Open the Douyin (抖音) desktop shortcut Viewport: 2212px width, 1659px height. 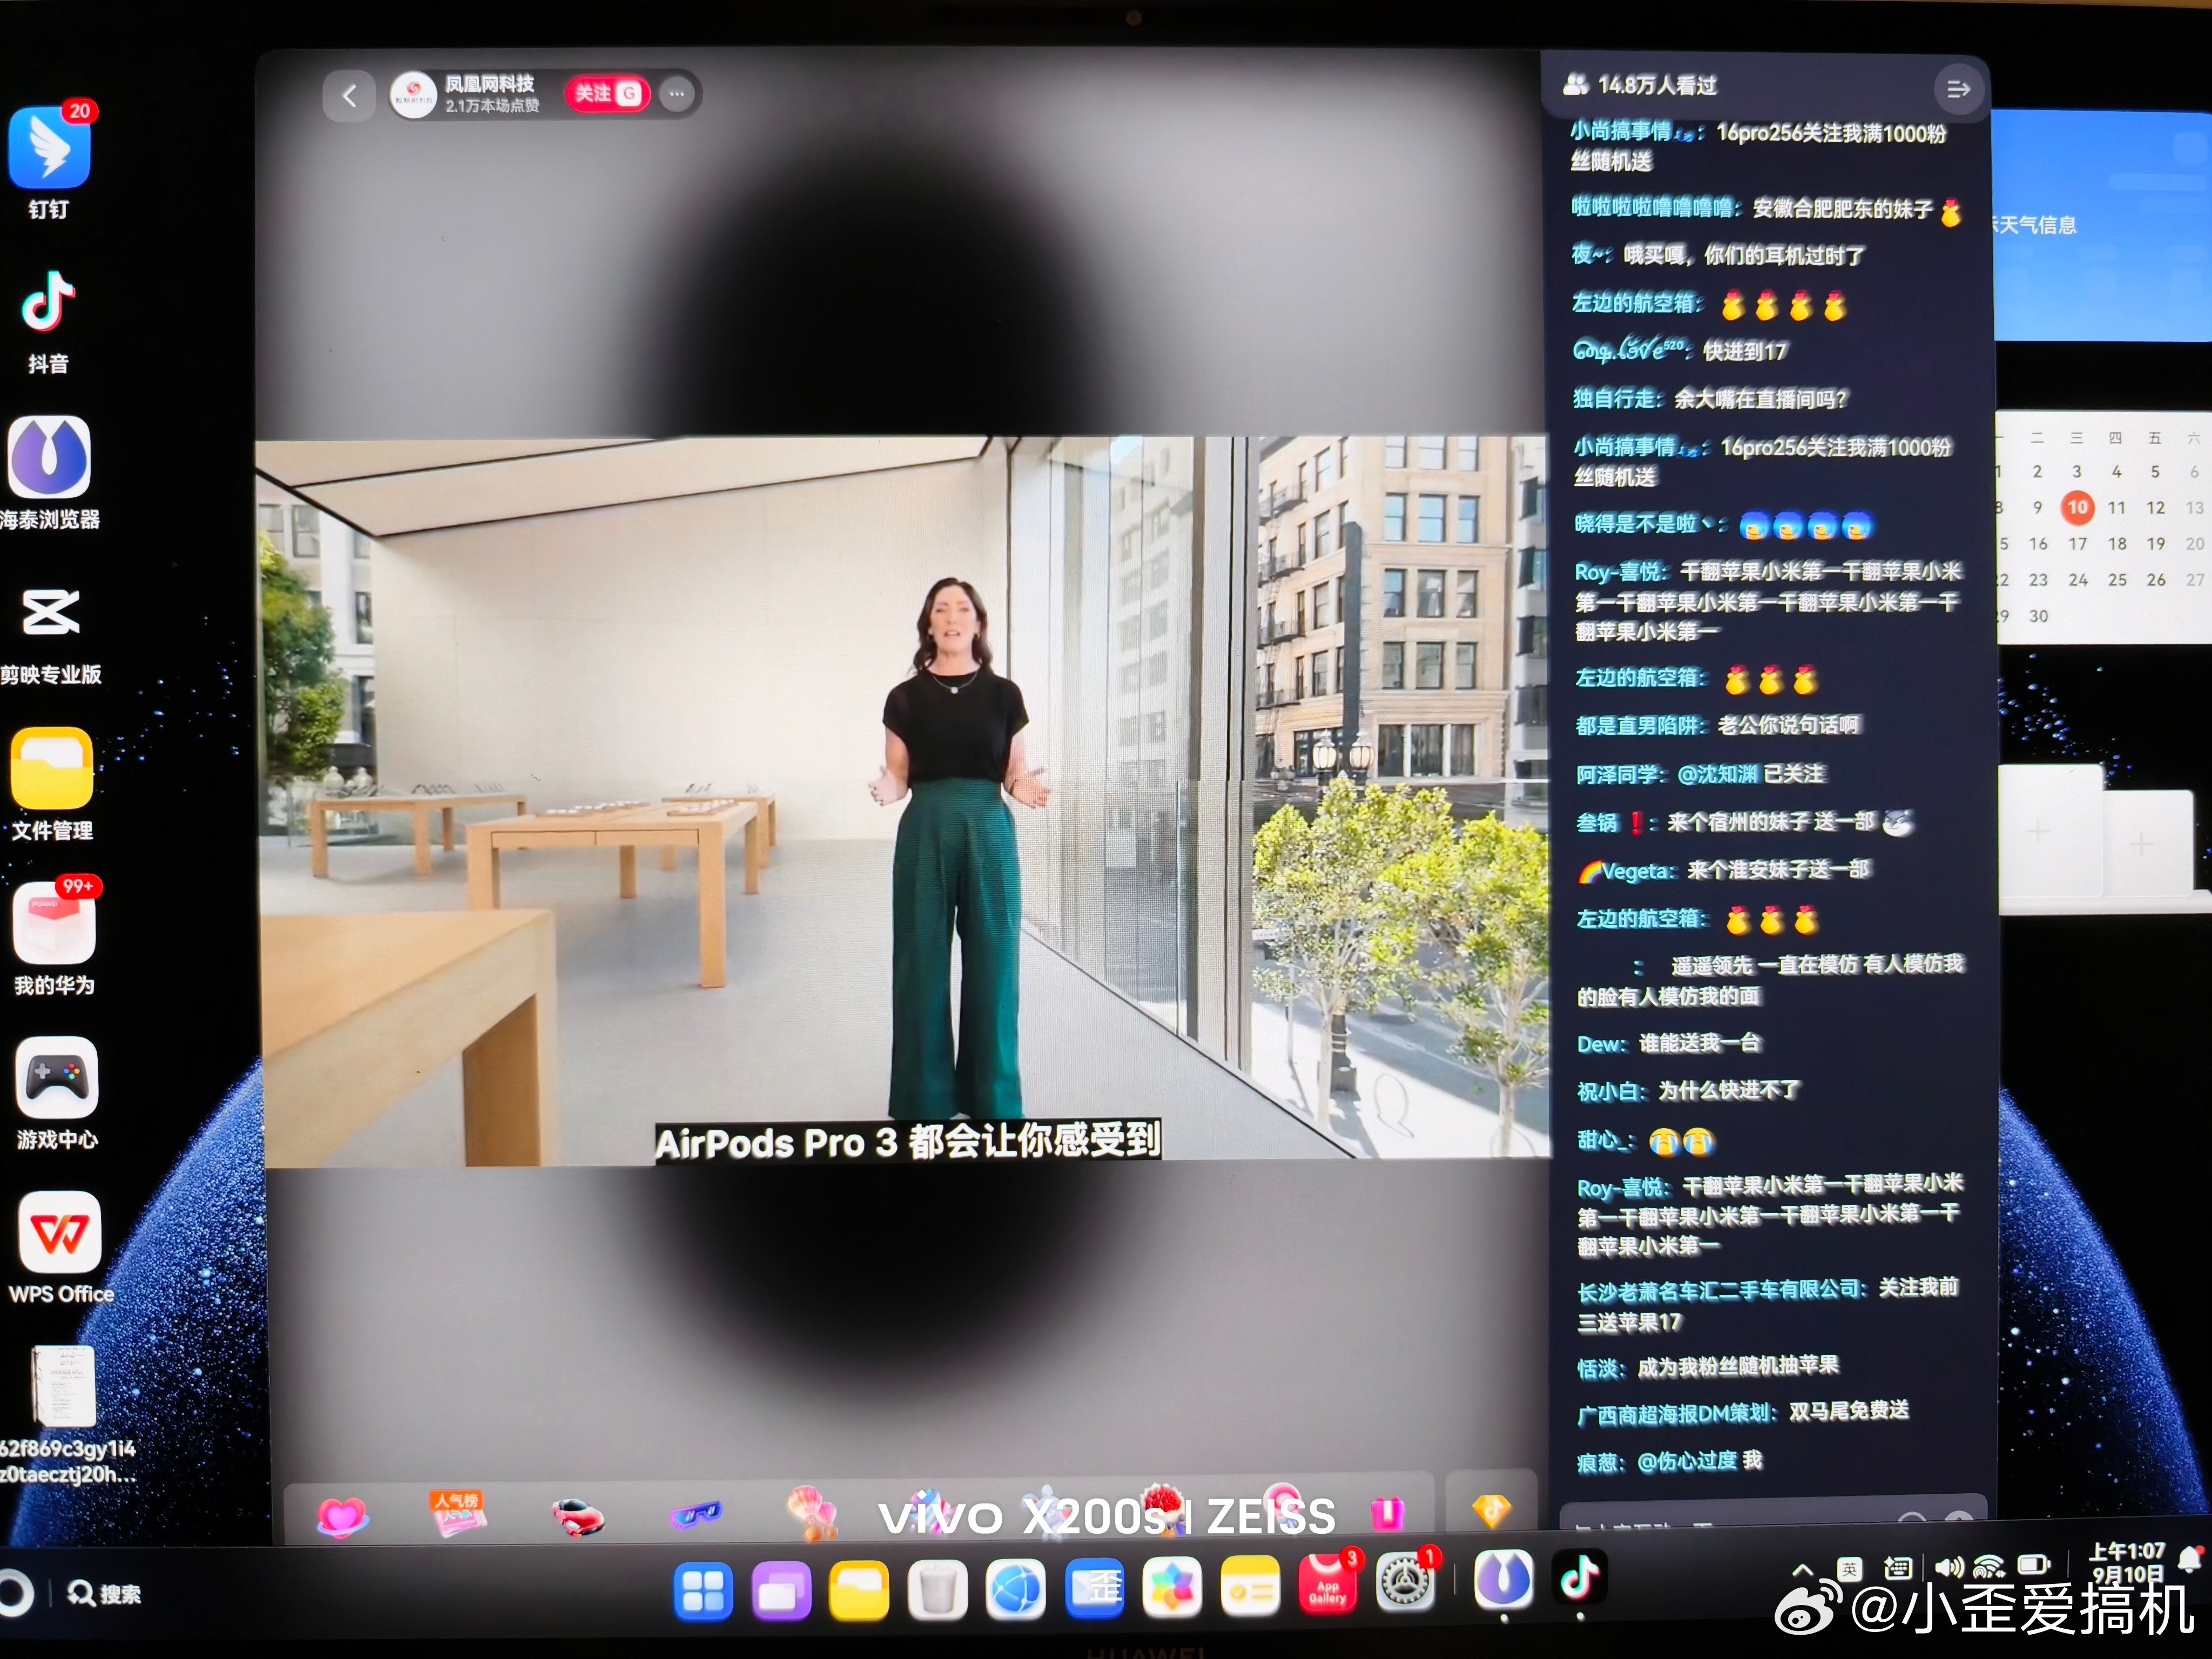pyautogui.click(x=48, y=302)
